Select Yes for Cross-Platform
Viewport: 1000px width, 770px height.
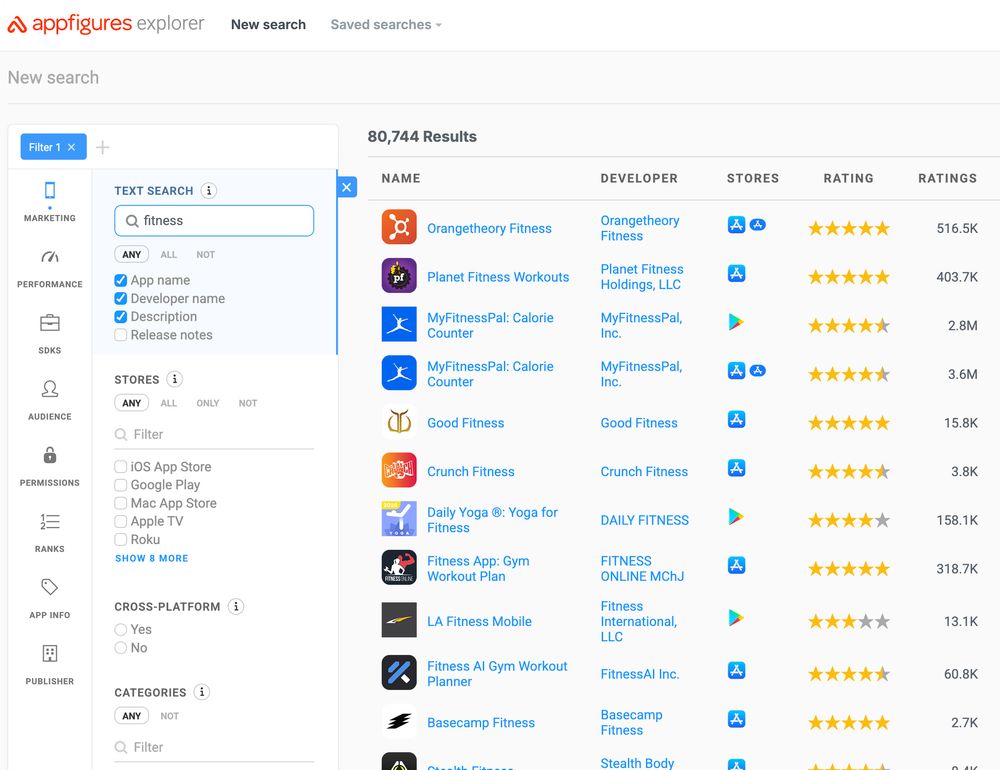(121, 629)
